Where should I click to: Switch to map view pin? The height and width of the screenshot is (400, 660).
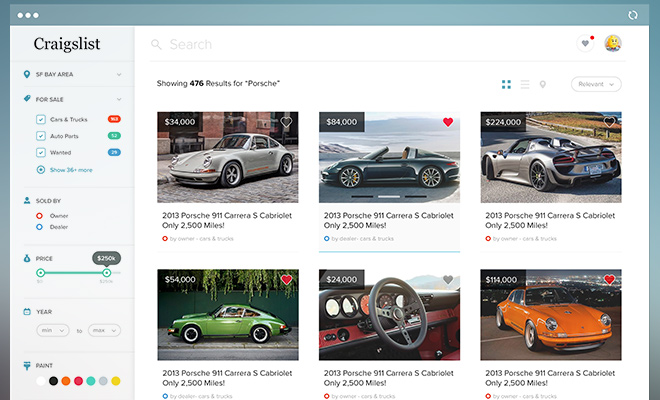(543, 84)
